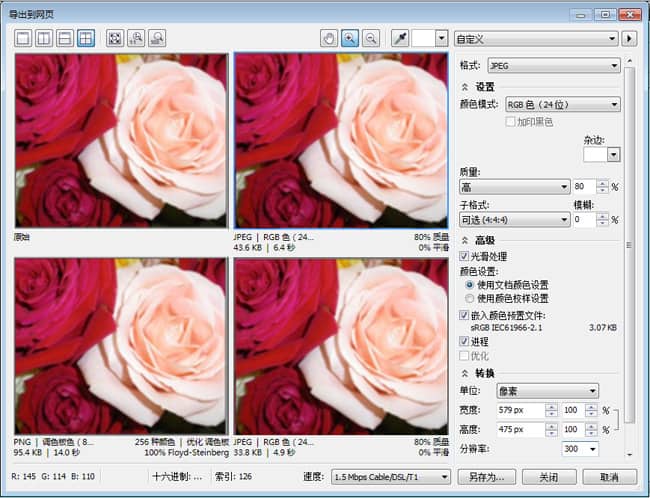
Task: Click the 高度 px spinner arrows
Action: pos(551,430)
